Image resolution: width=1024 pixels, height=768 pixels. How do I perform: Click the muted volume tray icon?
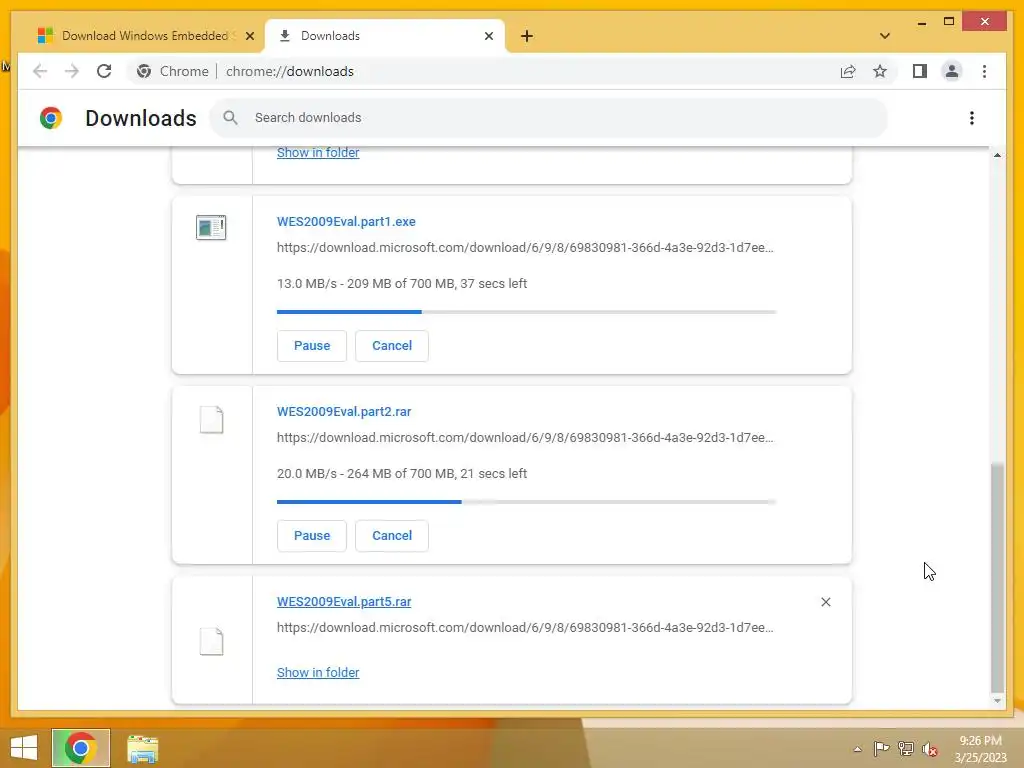click(x=929, y=749)
